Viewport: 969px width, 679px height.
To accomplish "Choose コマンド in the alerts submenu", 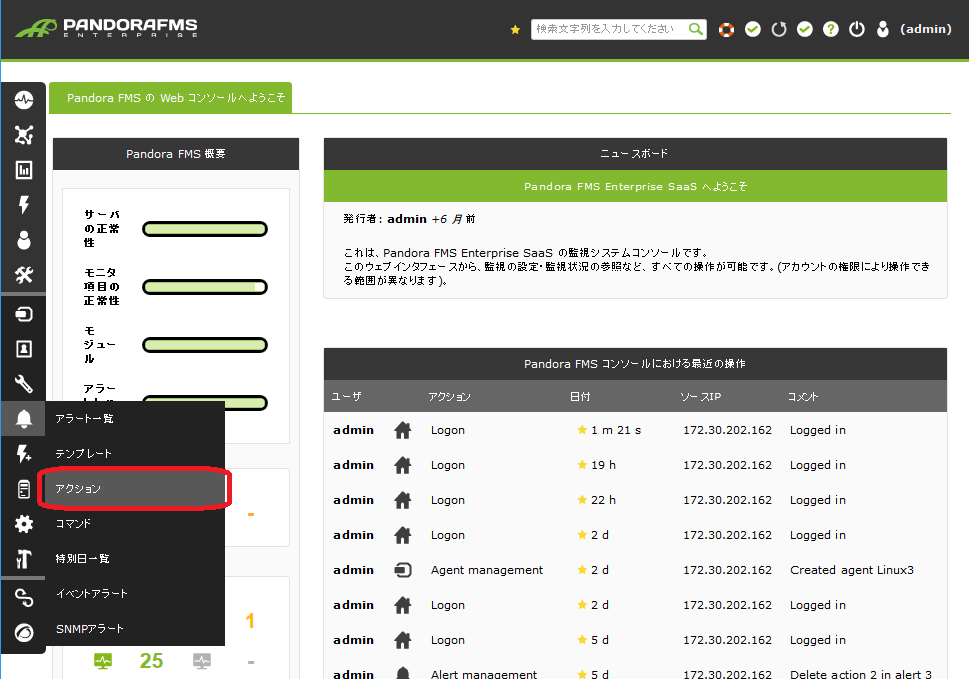I will tap(135, 523).
